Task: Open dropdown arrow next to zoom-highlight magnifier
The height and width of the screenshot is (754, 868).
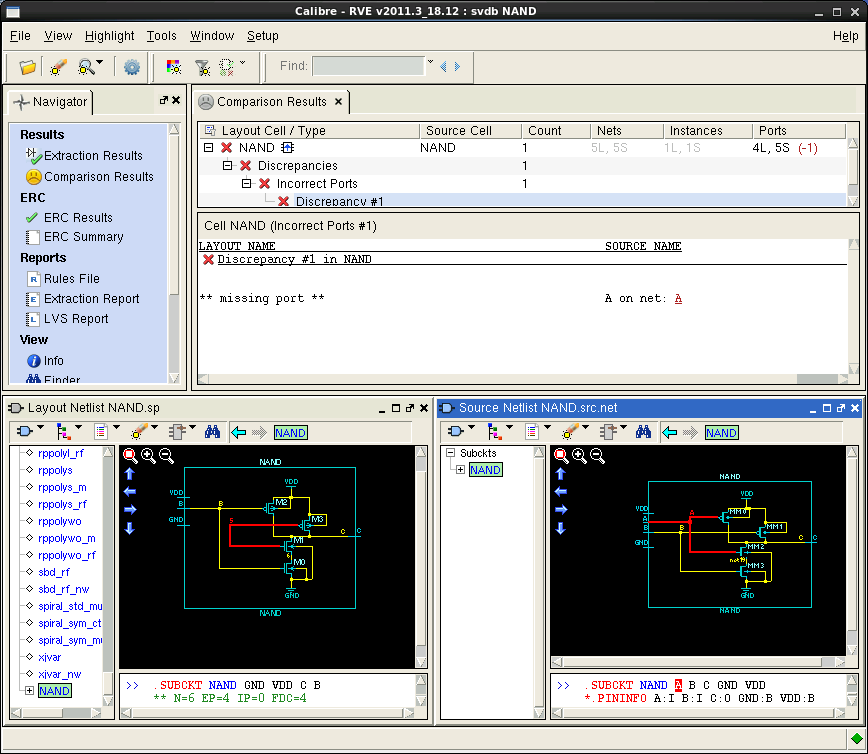Action: click(100, 61)
